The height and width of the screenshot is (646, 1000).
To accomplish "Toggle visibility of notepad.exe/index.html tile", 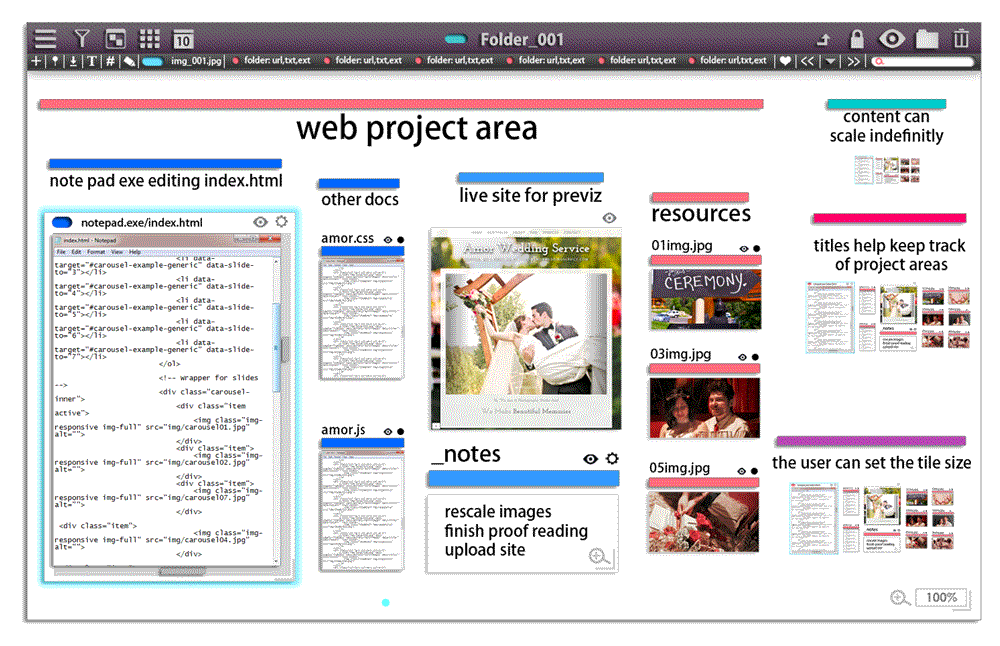I will pyautogui.click(x=260, y=222).
